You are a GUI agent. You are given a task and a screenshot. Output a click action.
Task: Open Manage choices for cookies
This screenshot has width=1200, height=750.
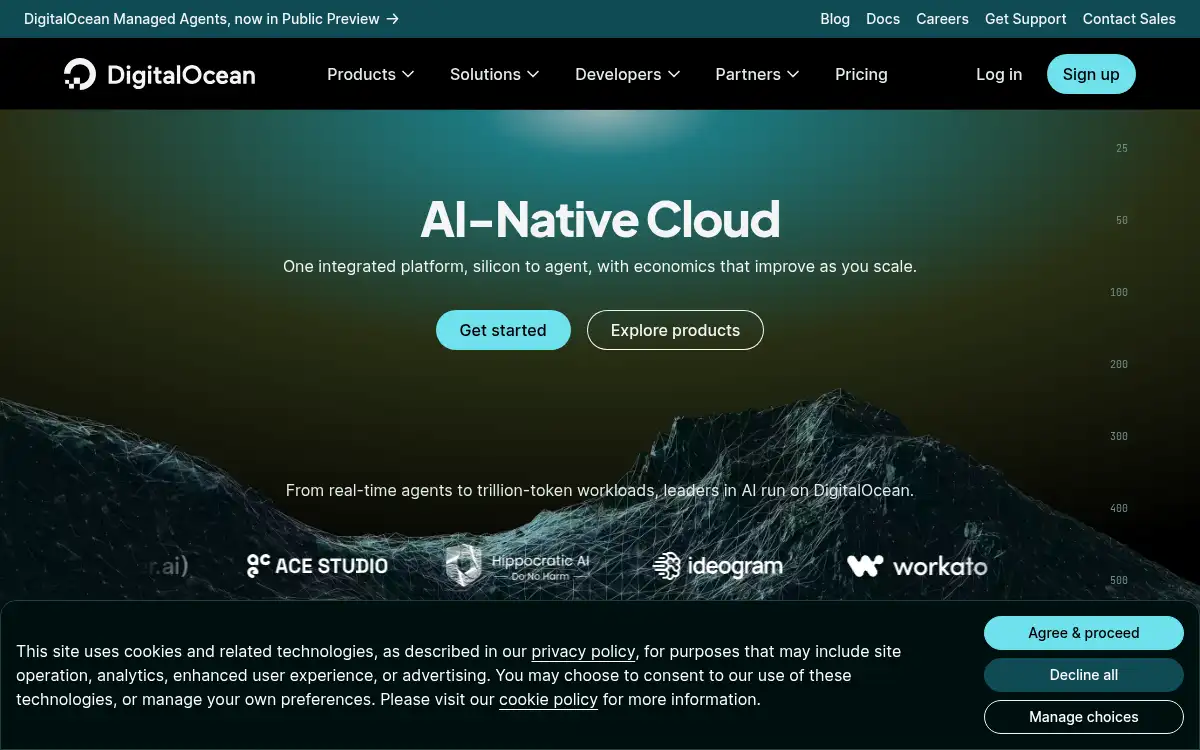coord(1084,717)
